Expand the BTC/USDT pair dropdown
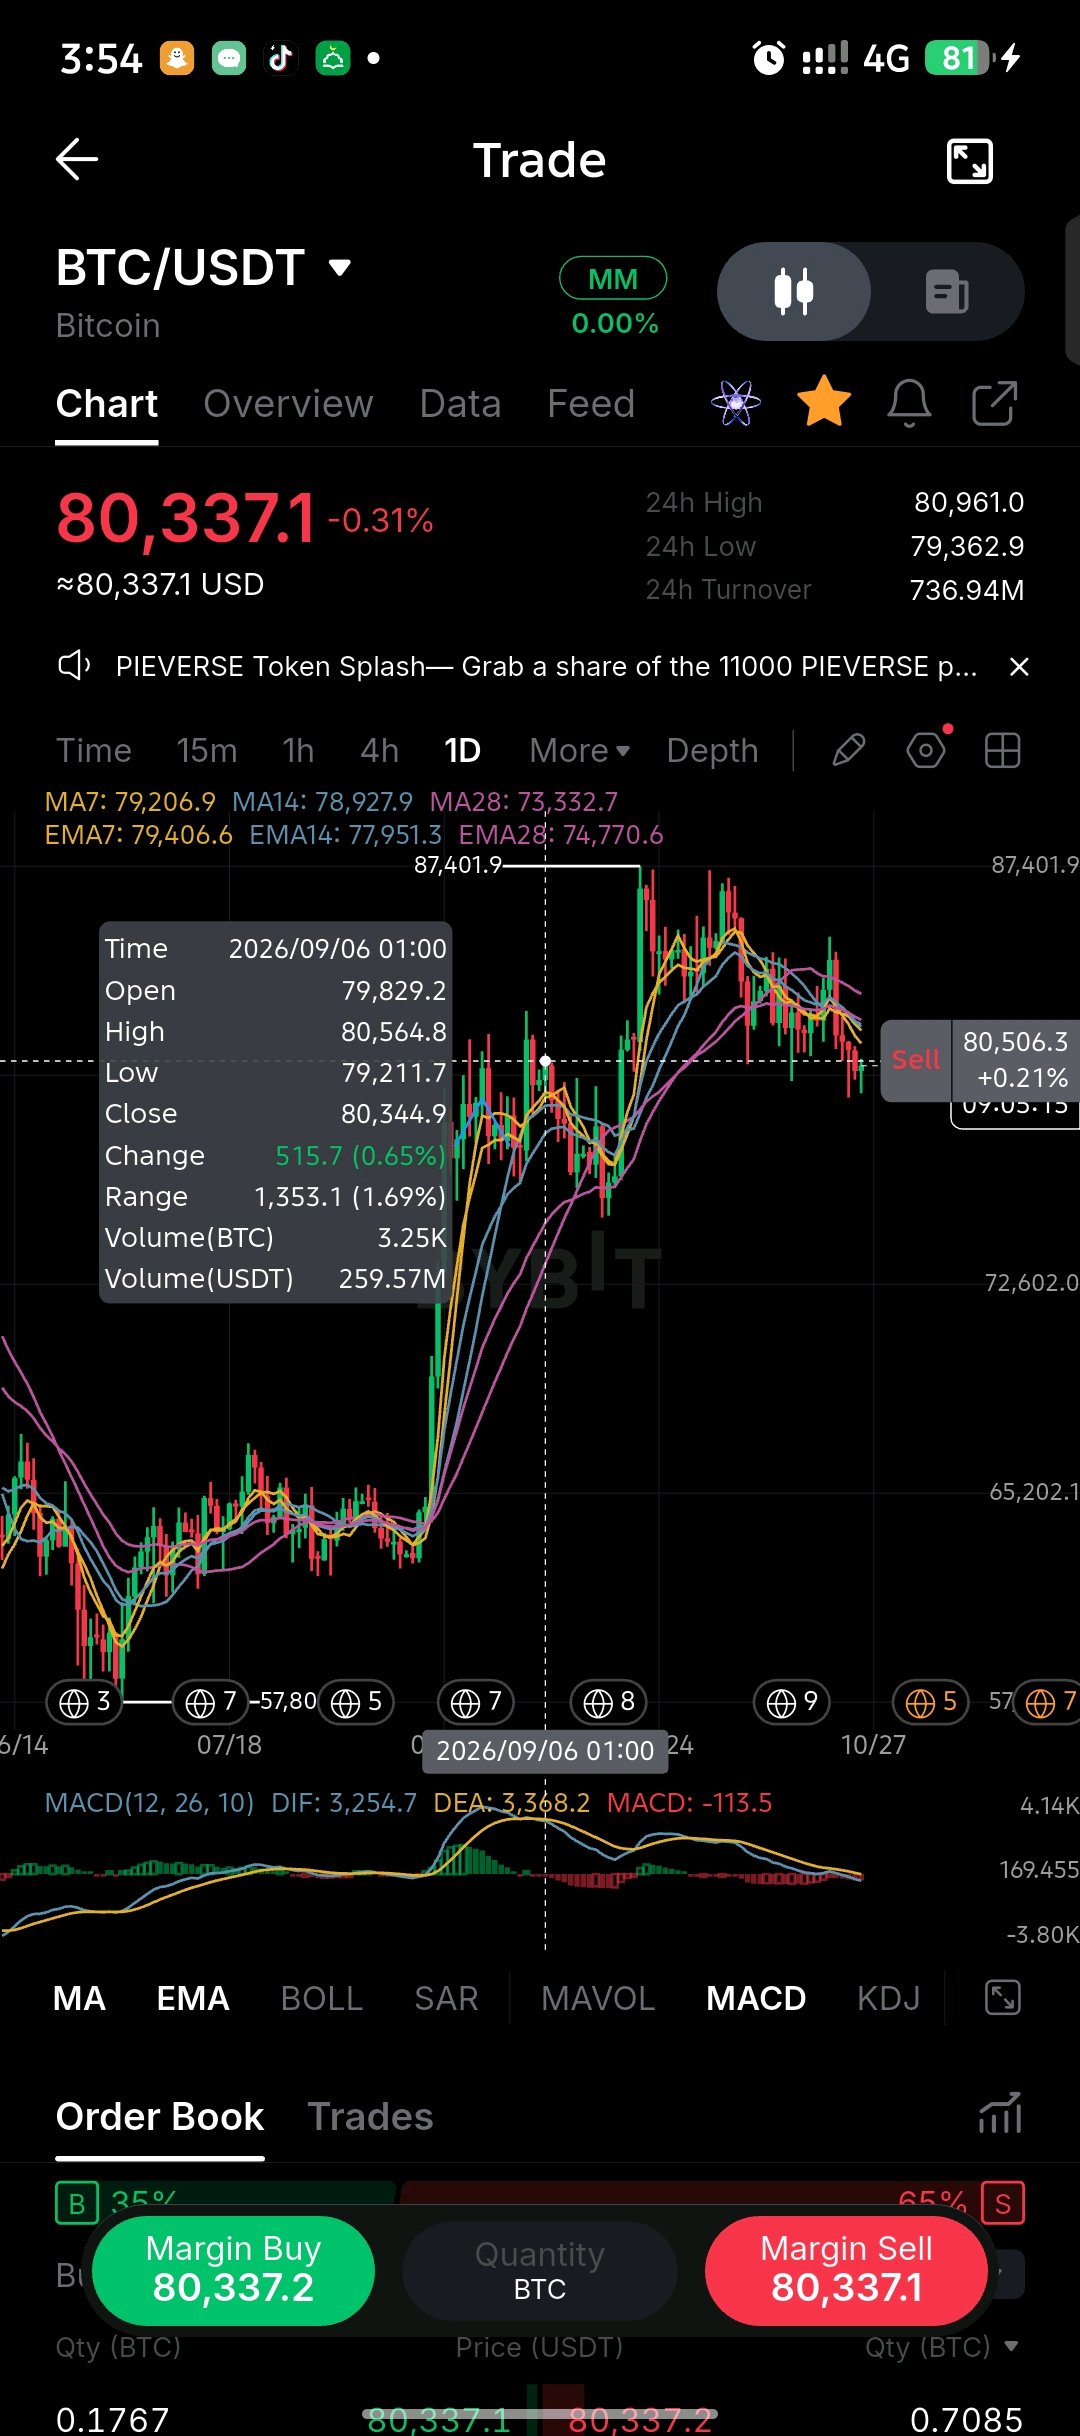1080x2436 pixels. pyautogui.click(x=340, y=267)
